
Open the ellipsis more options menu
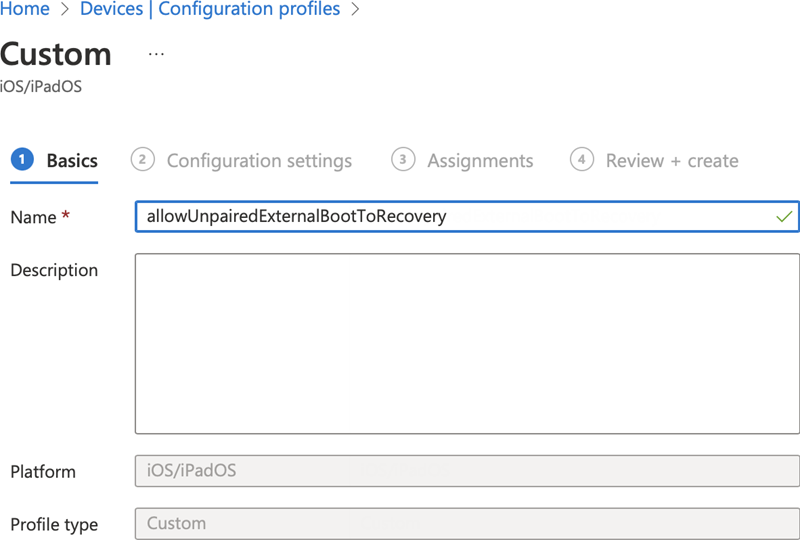coord(156,54)
